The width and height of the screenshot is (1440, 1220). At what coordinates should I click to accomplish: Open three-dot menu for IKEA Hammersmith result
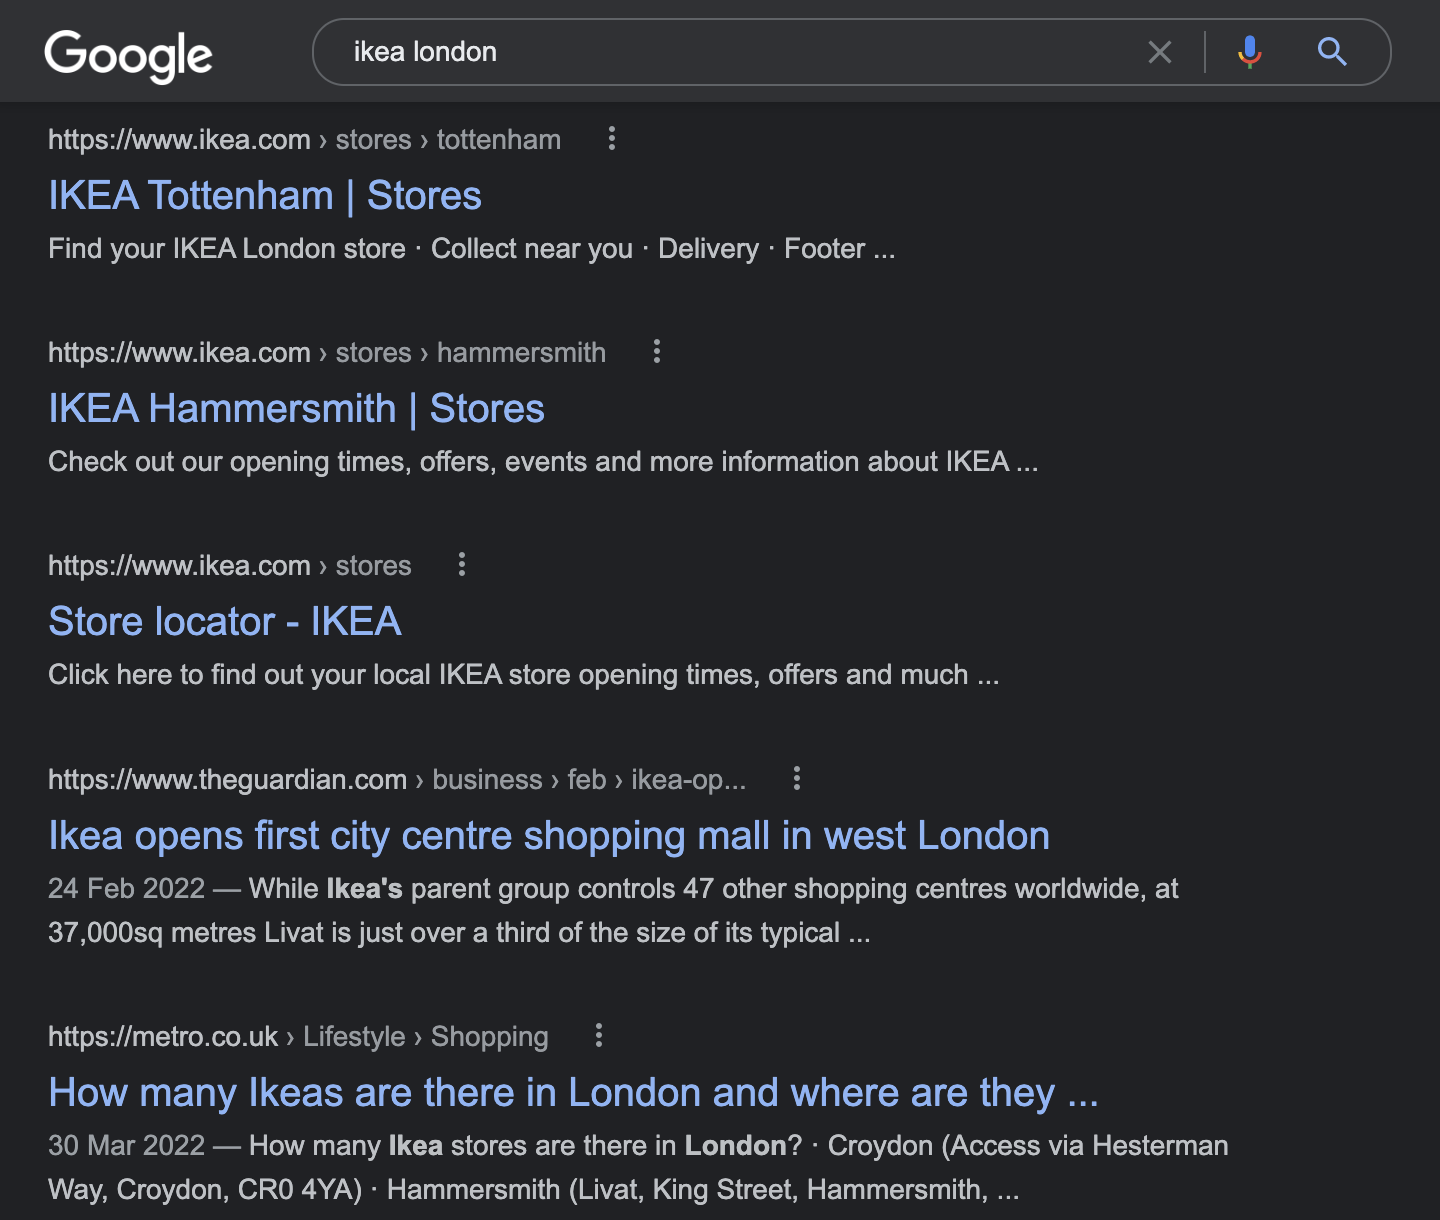657,351
